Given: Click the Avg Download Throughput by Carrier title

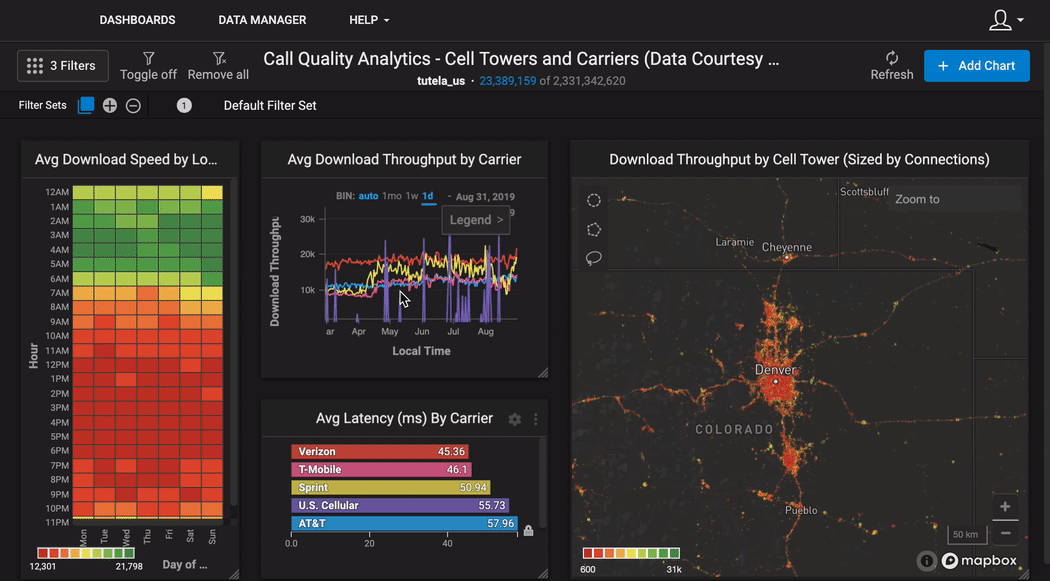Looking at the screenshot, I should (404, 159).
